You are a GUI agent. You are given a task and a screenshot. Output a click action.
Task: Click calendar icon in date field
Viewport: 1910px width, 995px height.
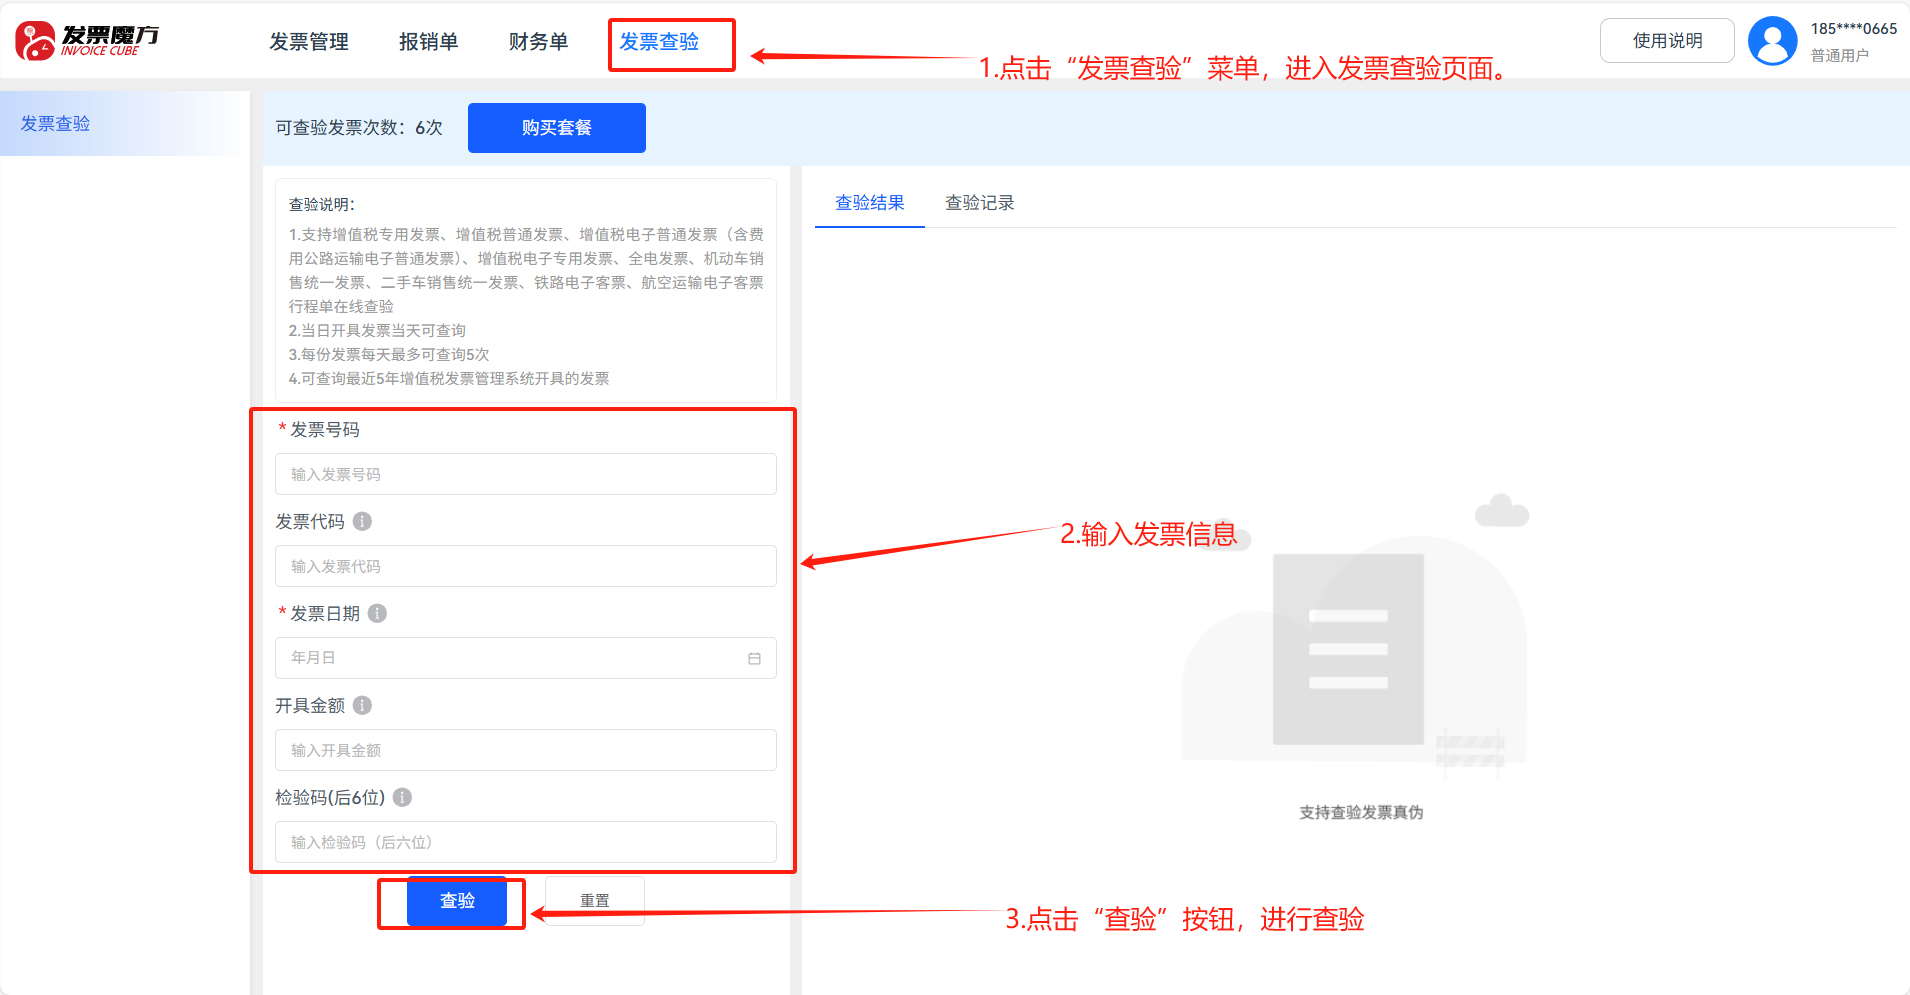(x=754, y=658)
